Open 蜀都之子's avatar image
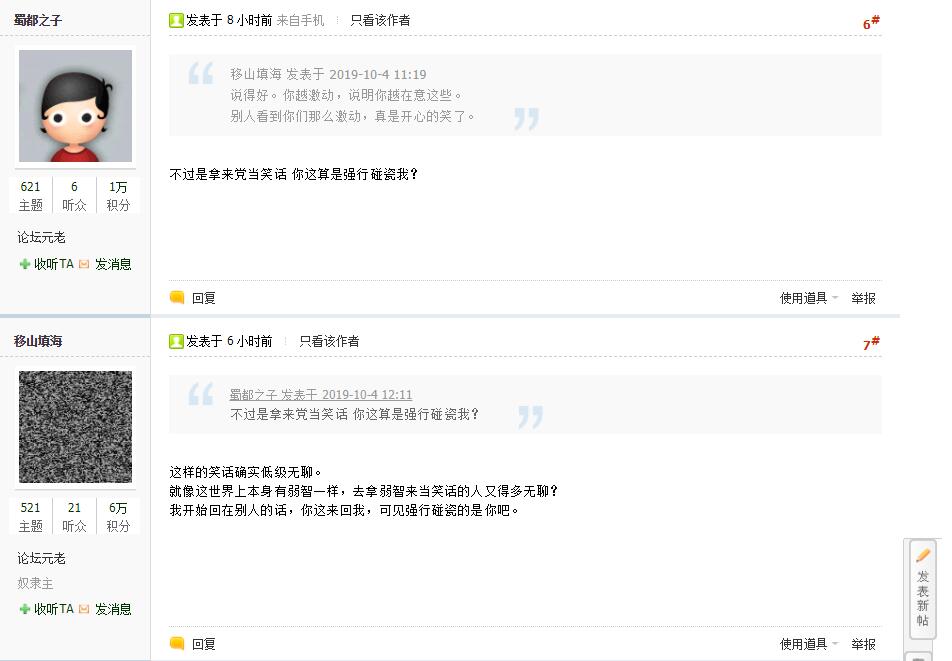 (x=75, y=106)
